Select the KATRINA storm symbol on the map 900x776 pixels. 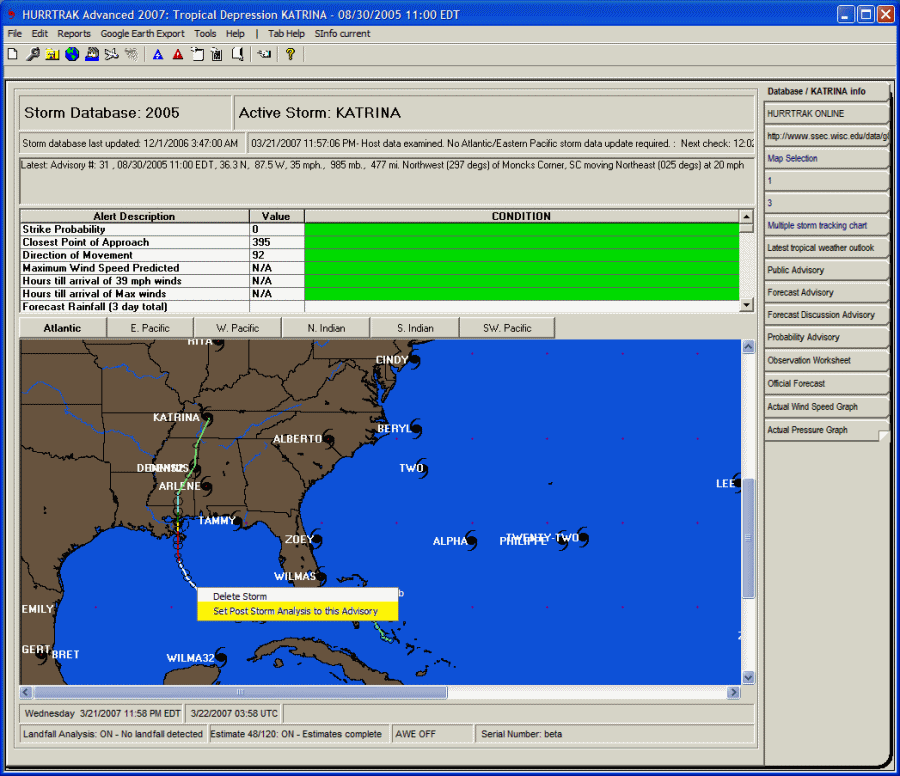(207, 417)
